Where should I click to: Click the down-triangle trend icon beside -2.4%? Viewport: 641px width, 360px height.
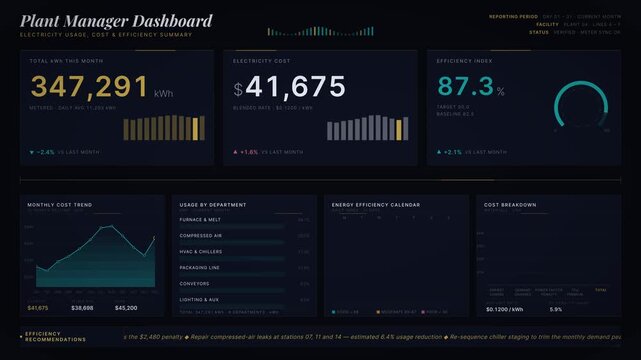pos(32,152)
